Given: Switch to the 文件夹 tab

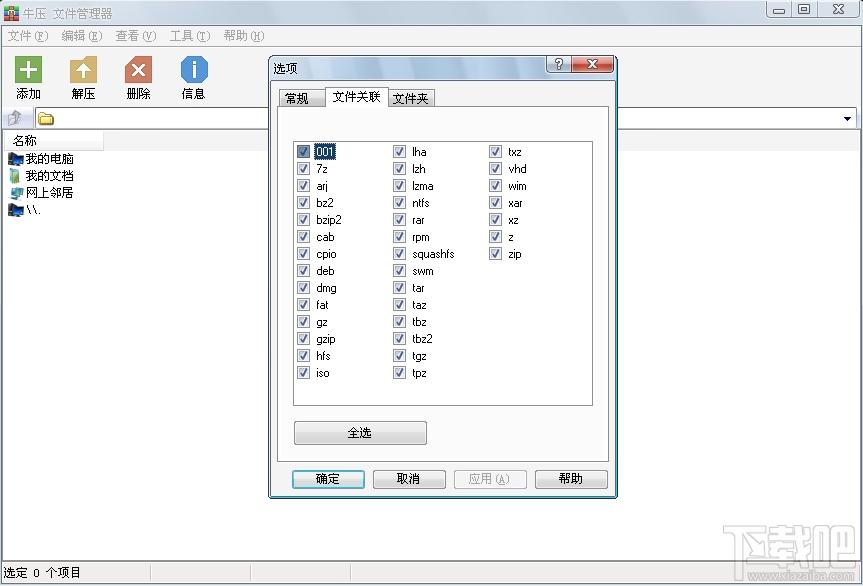Looking at the screenshot, I should tap(411, 98).
